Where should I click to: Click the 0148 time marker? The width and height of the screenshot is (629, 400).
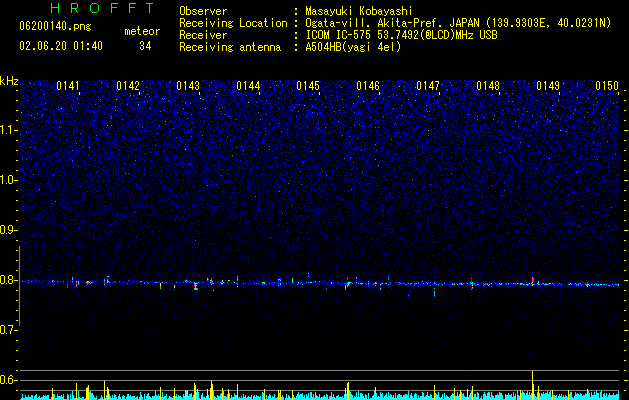click(x=488, y=86)
